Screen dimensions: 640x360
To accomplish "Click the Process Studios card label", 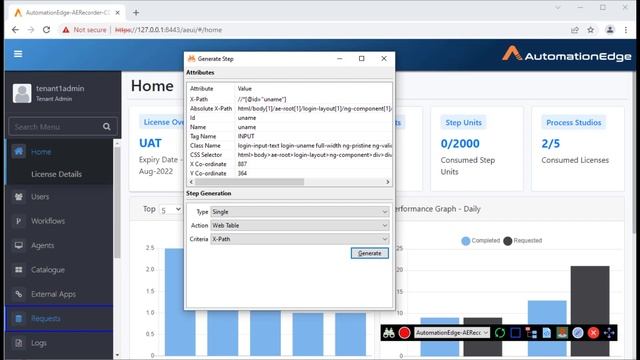I will [573, 122].
